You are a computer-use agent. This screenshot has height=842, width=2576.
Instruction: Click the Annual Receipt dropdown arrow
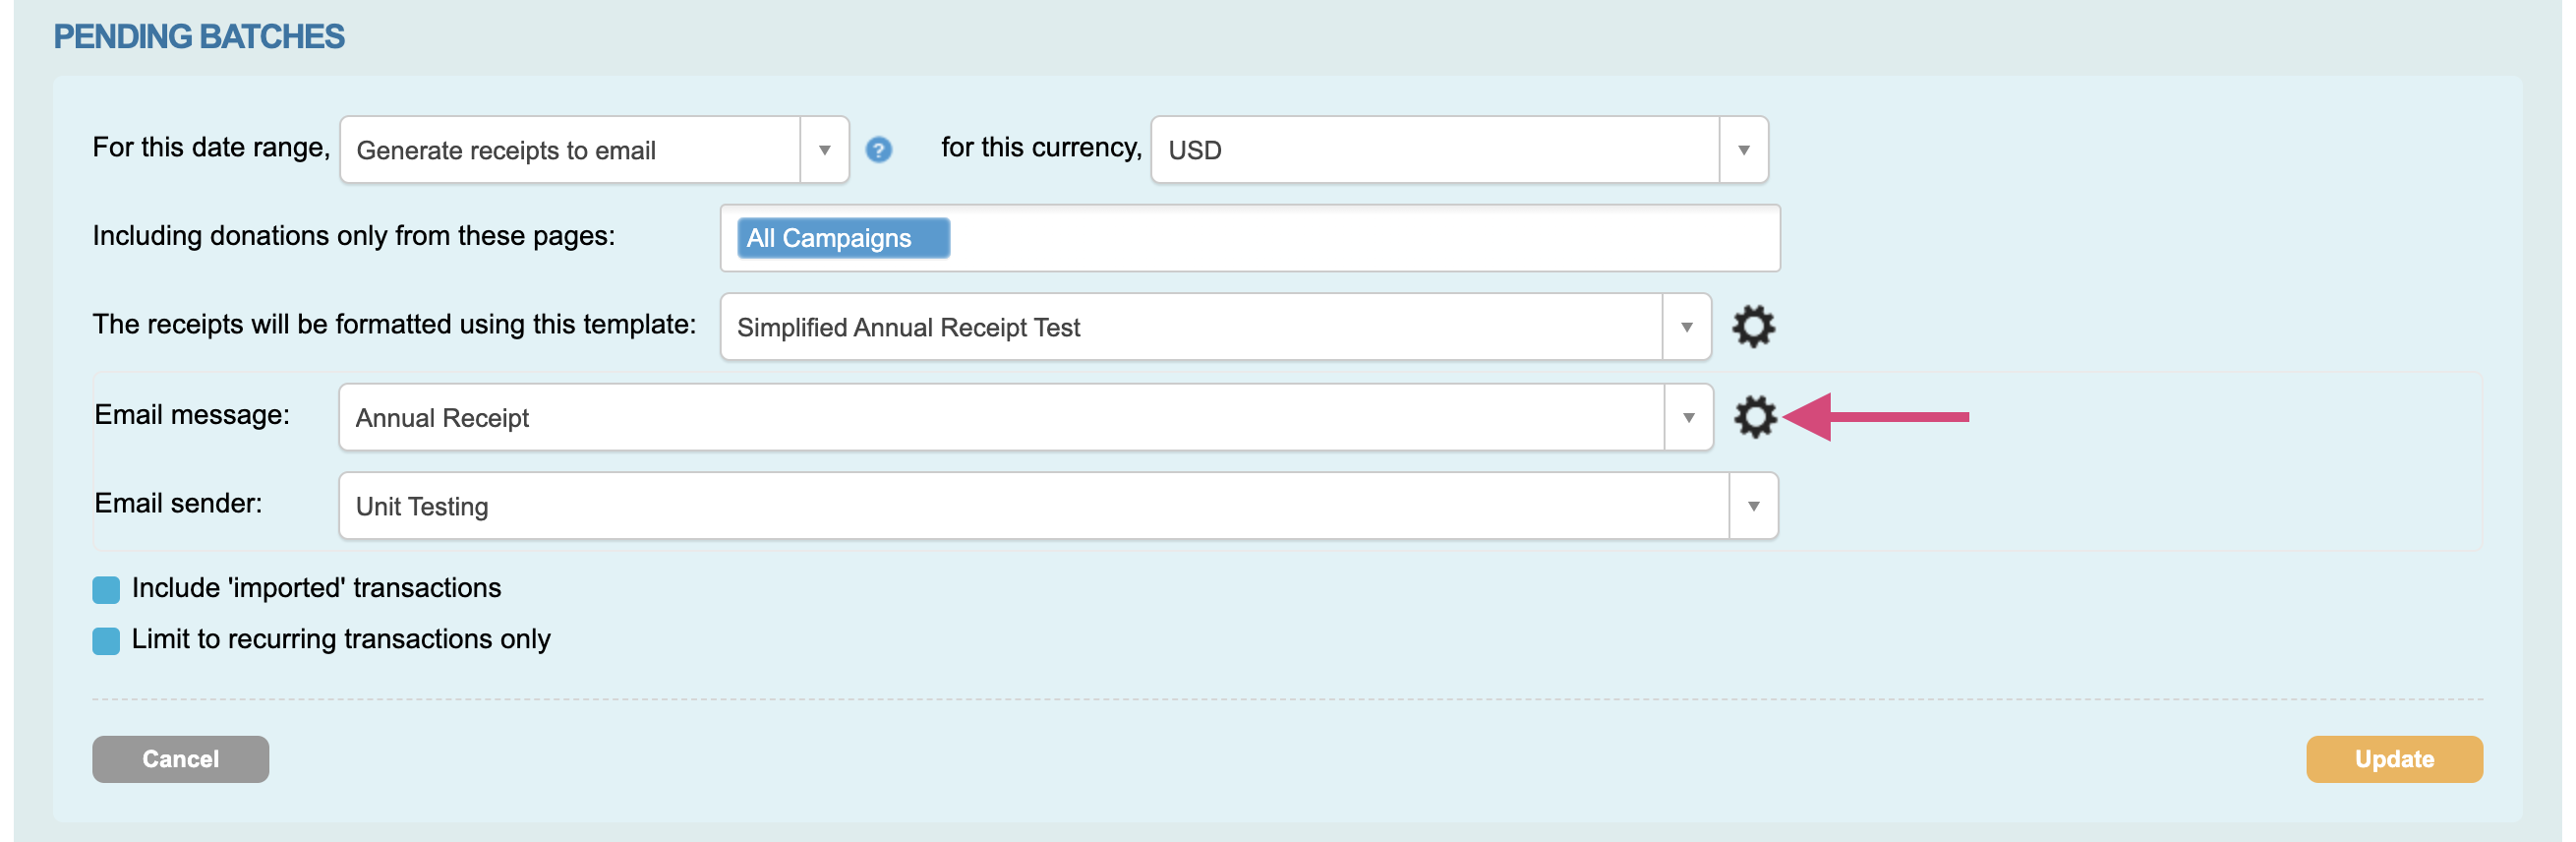(1688, 417)
